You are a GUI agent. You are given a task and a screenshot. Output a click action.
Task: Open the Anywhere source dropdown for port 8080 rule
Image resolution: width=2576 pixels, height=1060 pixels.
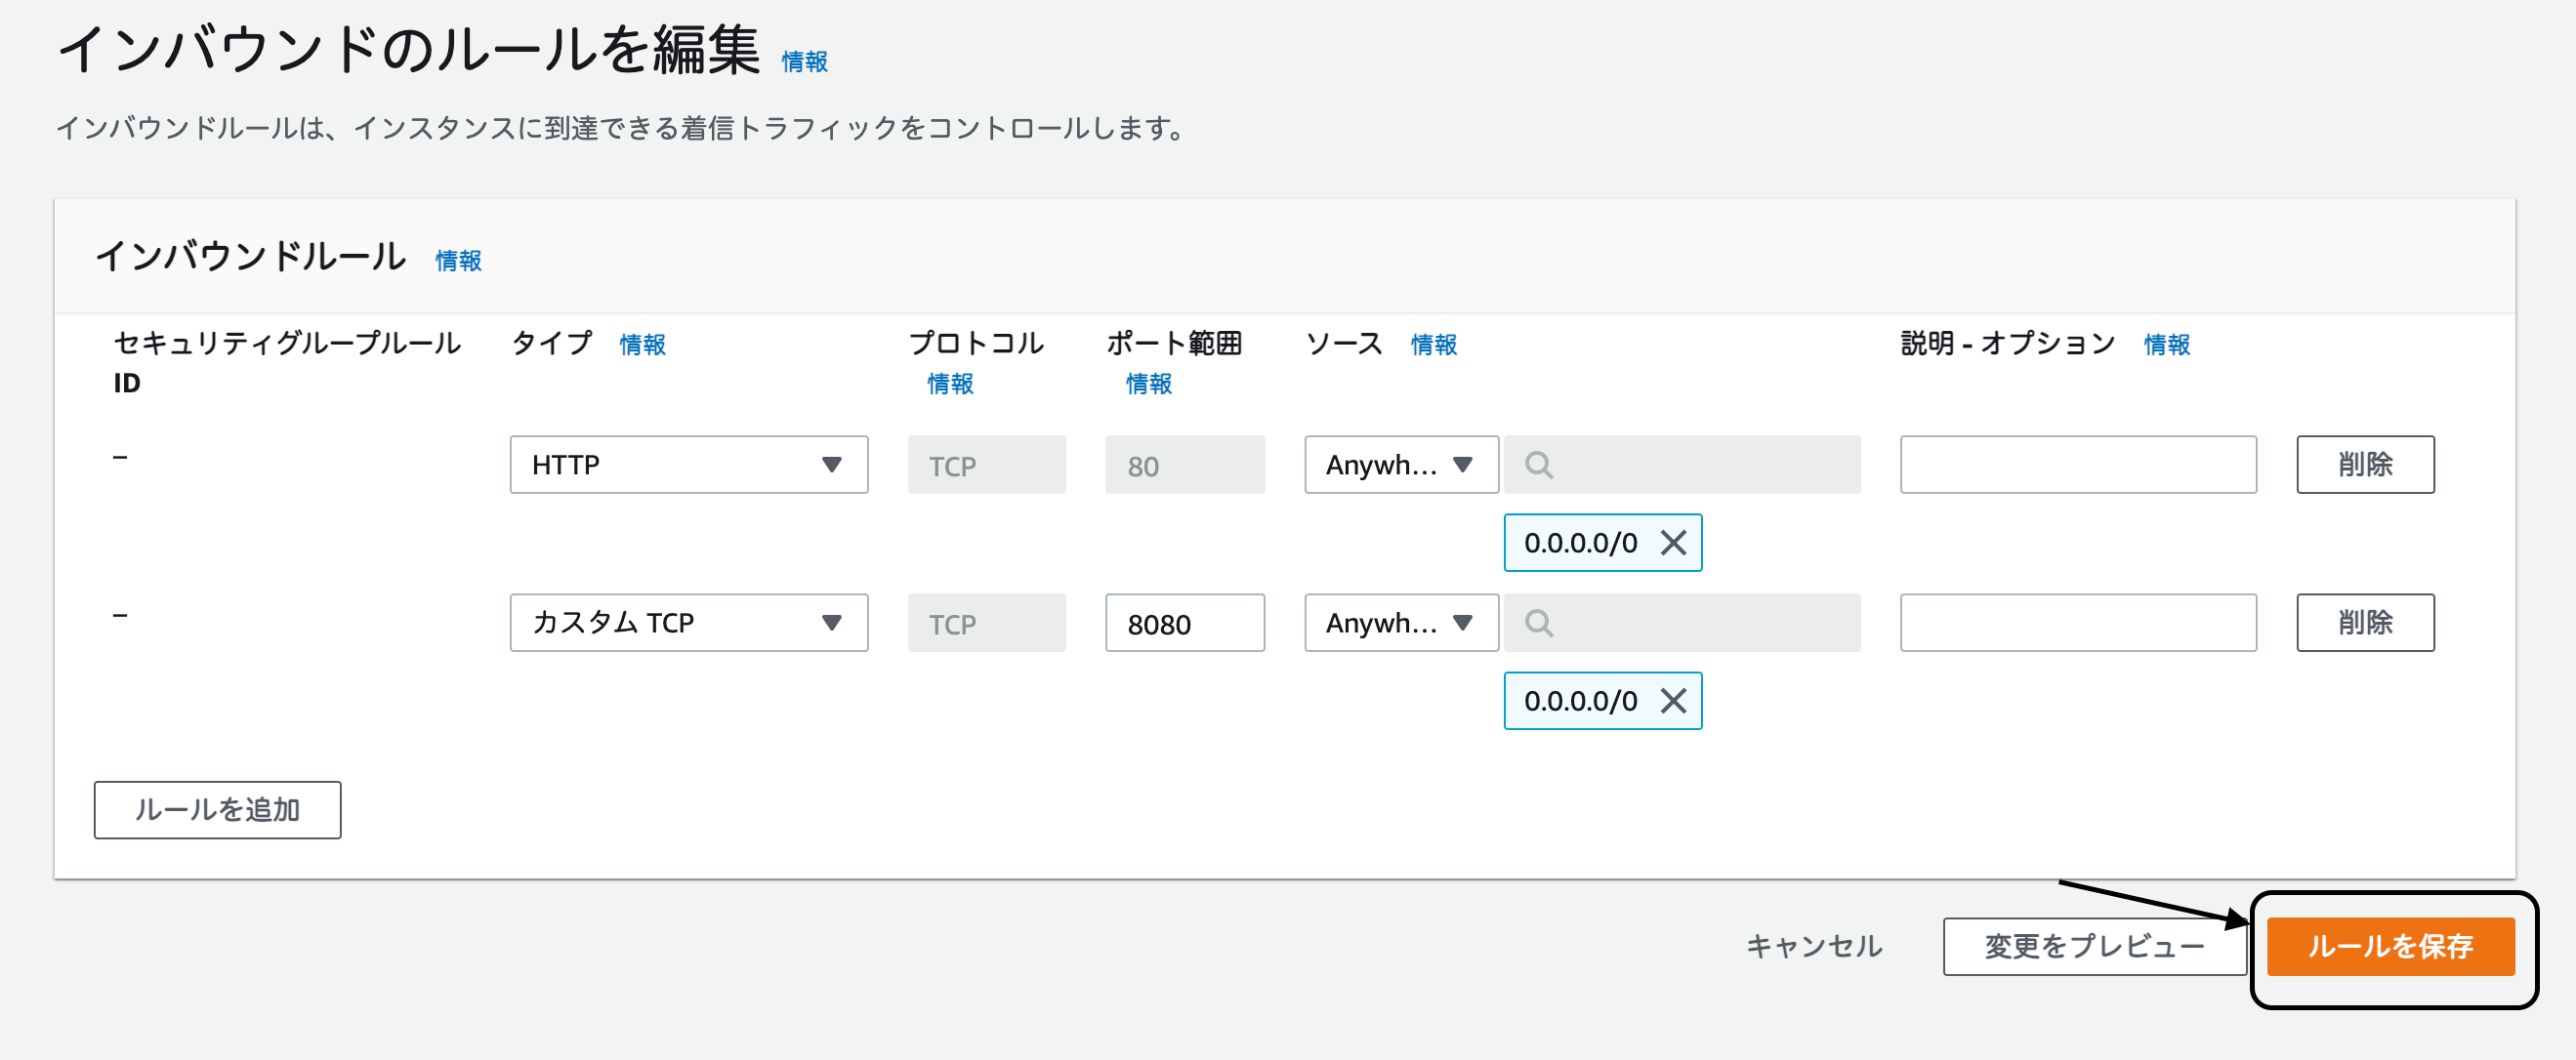pos(1400,623)
